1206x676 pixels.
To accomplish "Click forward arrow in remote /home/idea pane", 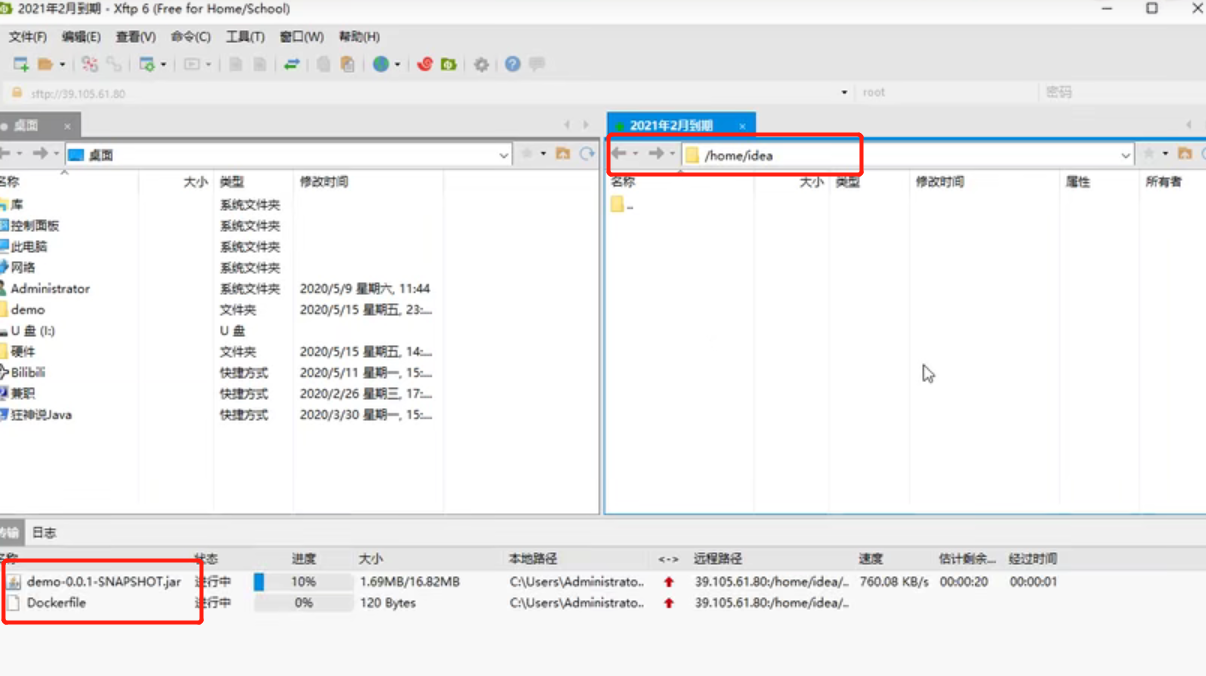I will 656,154.
